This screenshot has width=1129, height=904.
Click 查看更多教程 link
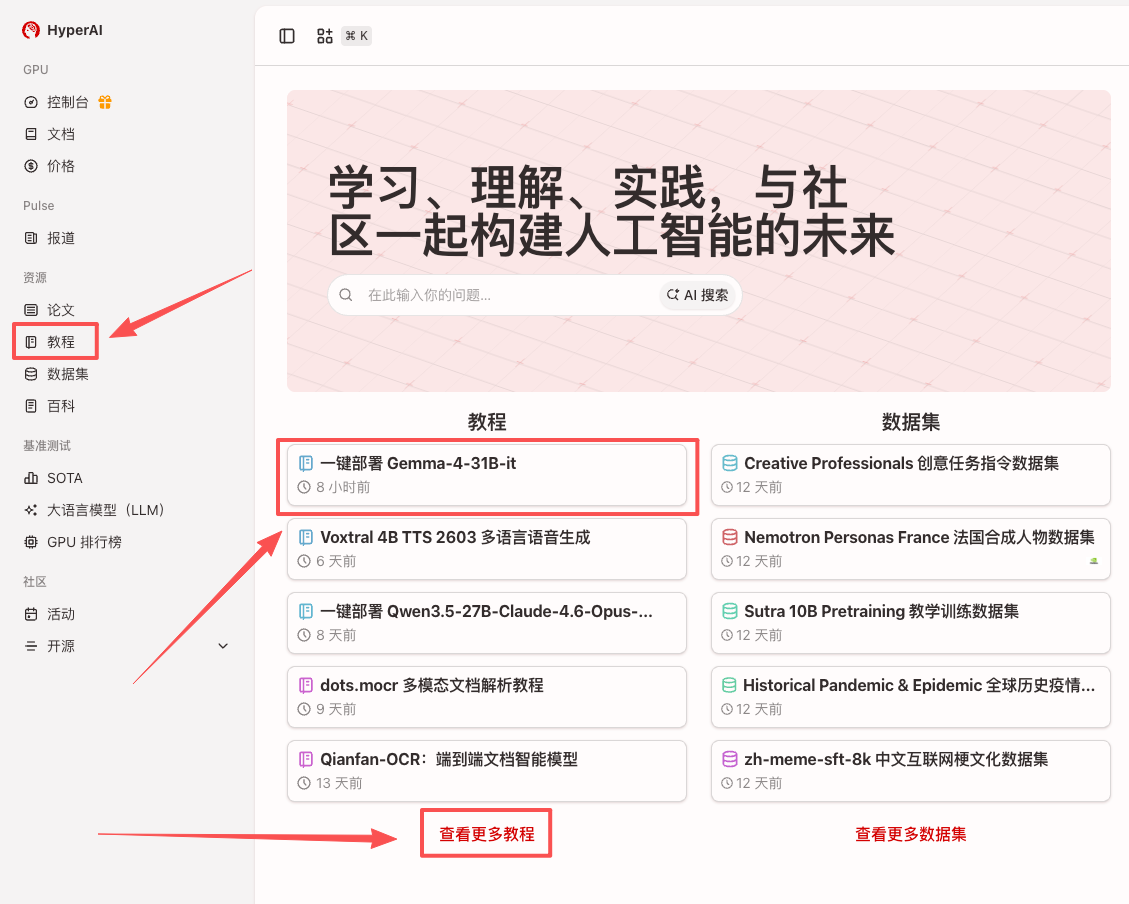(486, 834)
